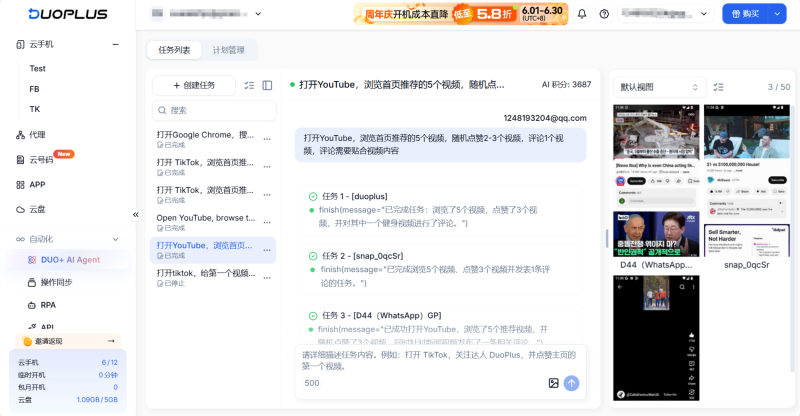Open the 云手机 sidebar section icon
This screenshot has height=416, width=800.
[x=20, y=44]
